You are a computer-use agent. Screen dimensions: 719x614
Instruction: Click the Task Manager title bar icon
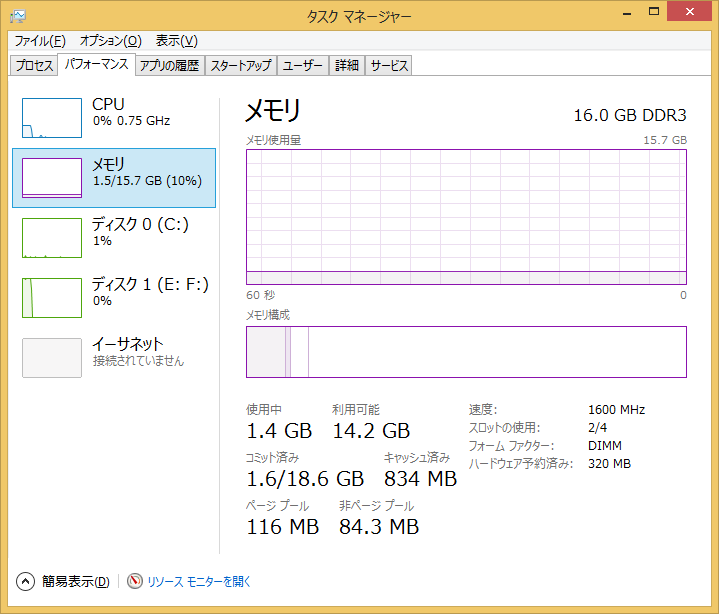click(18, 15)
